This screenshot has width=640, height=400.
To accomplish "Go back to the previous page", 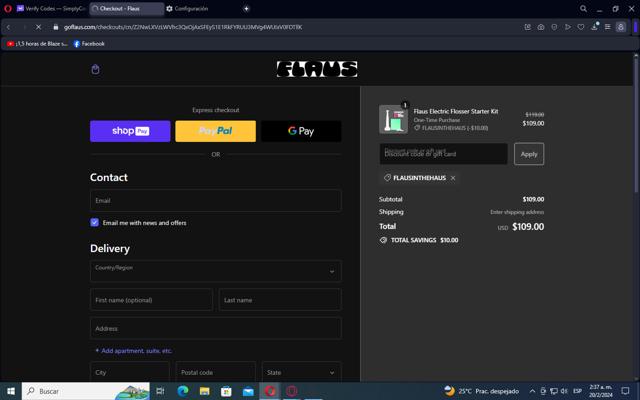I will (9, 27).
